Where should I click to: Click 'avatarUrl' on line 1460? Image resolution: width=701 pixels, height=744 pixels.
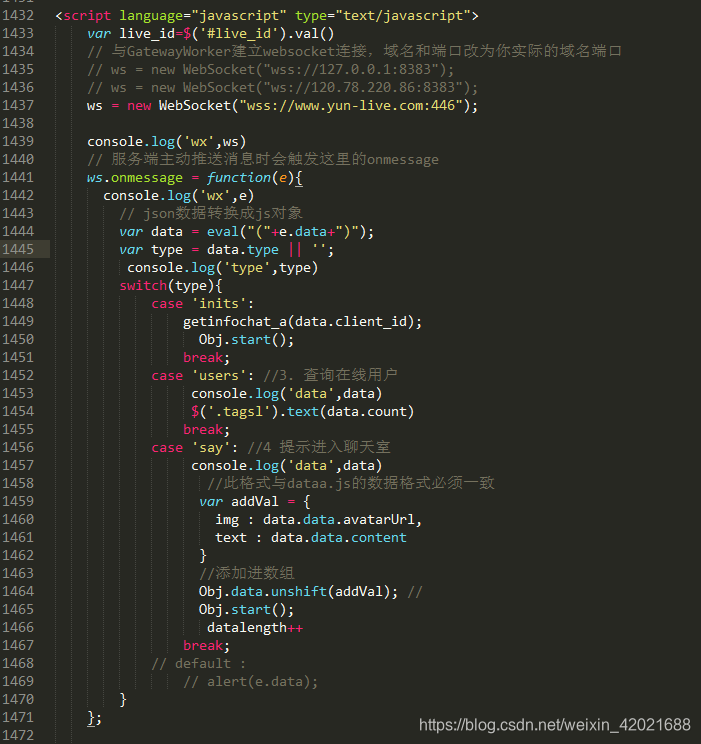pos(378,520)
